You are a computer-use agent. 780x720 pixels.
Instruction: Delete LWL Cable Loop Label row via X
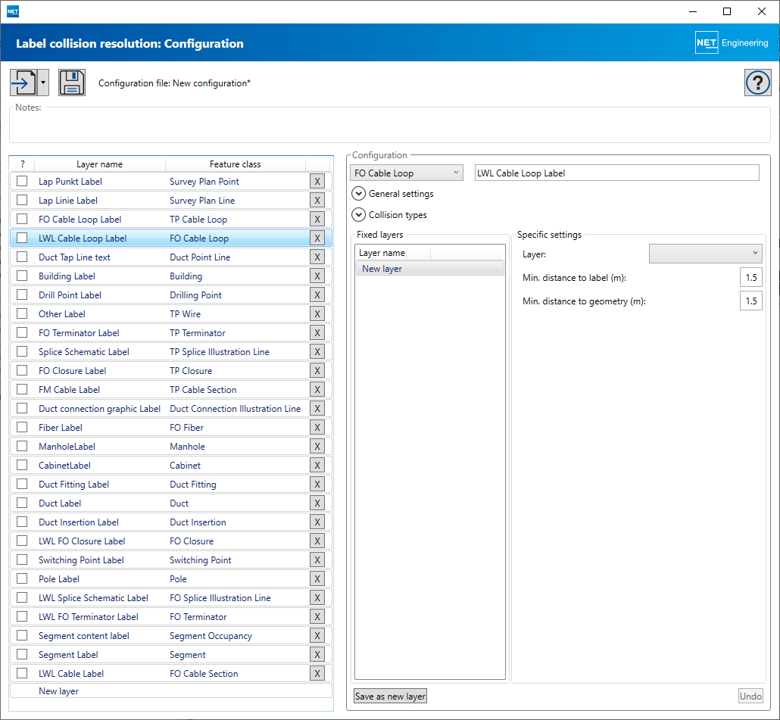(x=317, y=238)
